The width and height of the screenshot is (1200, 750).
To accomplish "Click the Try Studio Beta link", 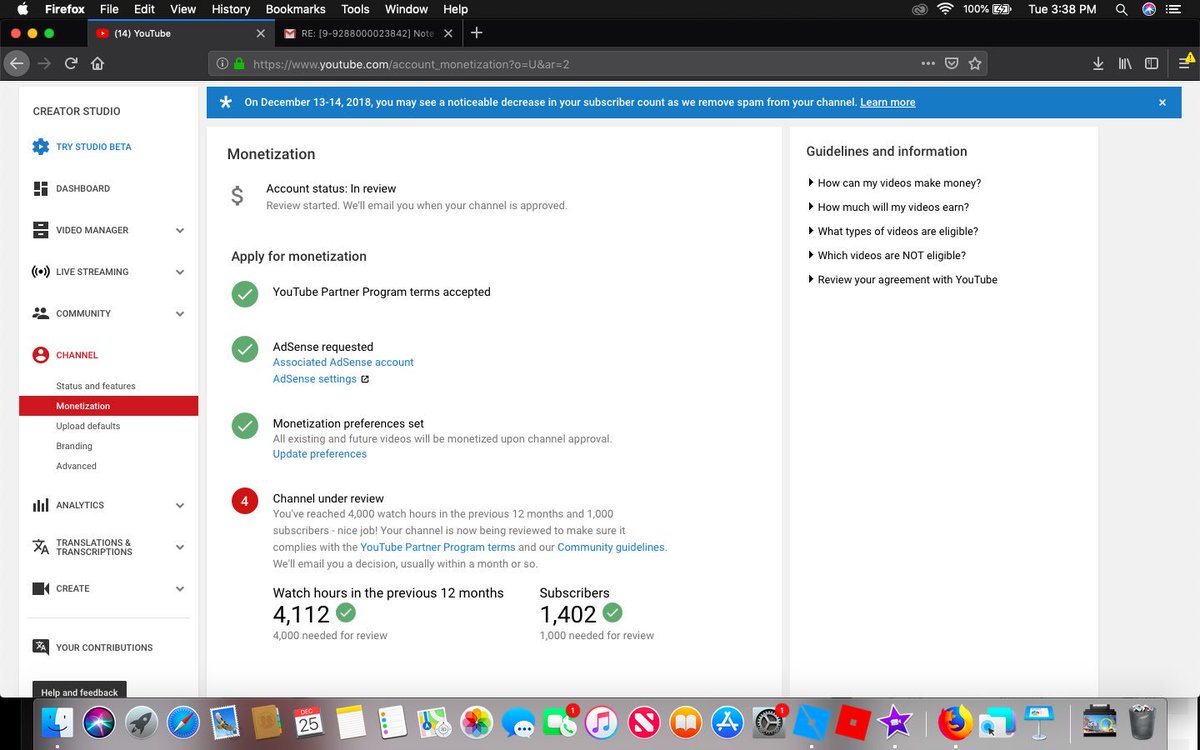I will coord(93,147).
